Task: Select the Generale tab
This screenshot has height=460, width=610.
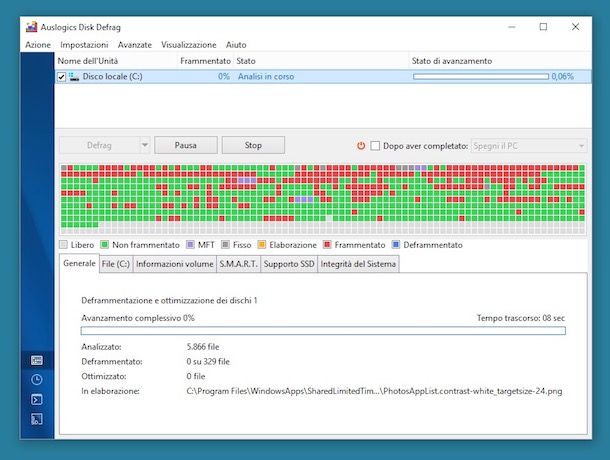Action: click(79, 263)
